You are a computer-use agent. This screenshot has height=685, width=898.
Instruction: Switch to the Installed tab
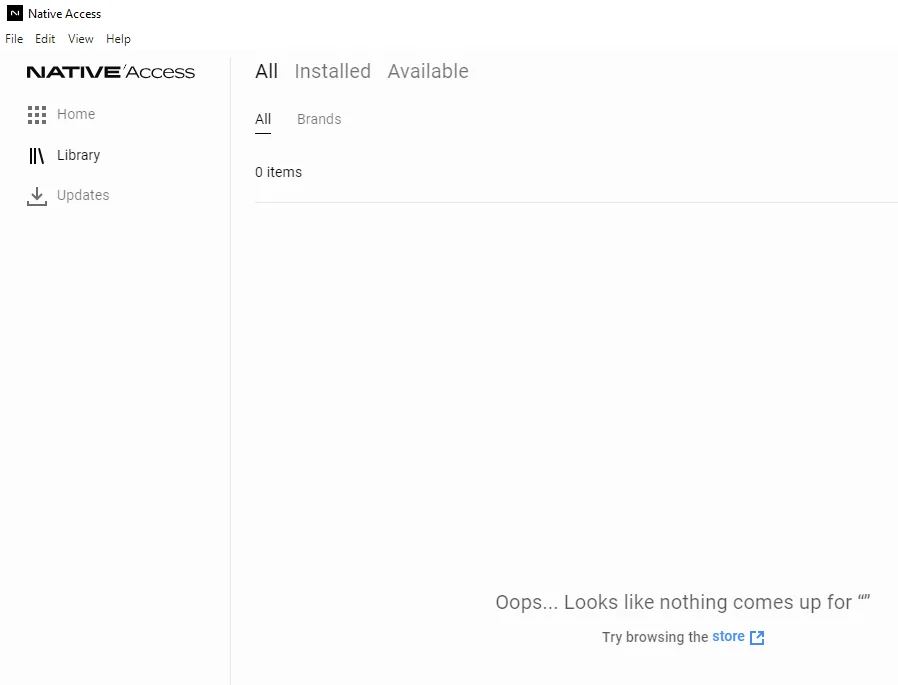(x=333, y=71)
